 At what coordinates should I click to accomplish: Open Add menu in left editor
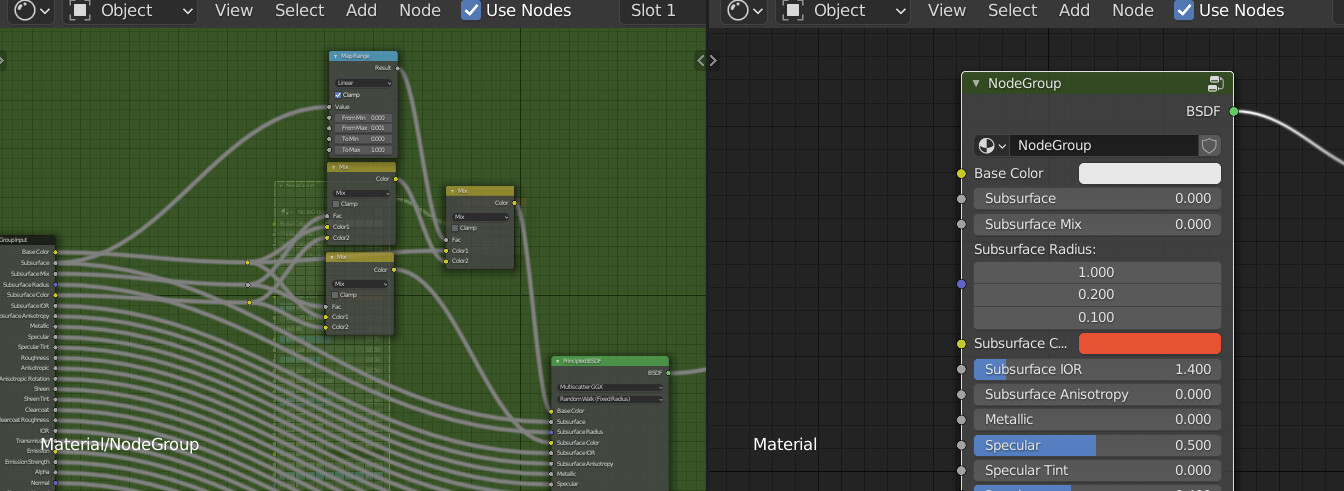point(361,10)
